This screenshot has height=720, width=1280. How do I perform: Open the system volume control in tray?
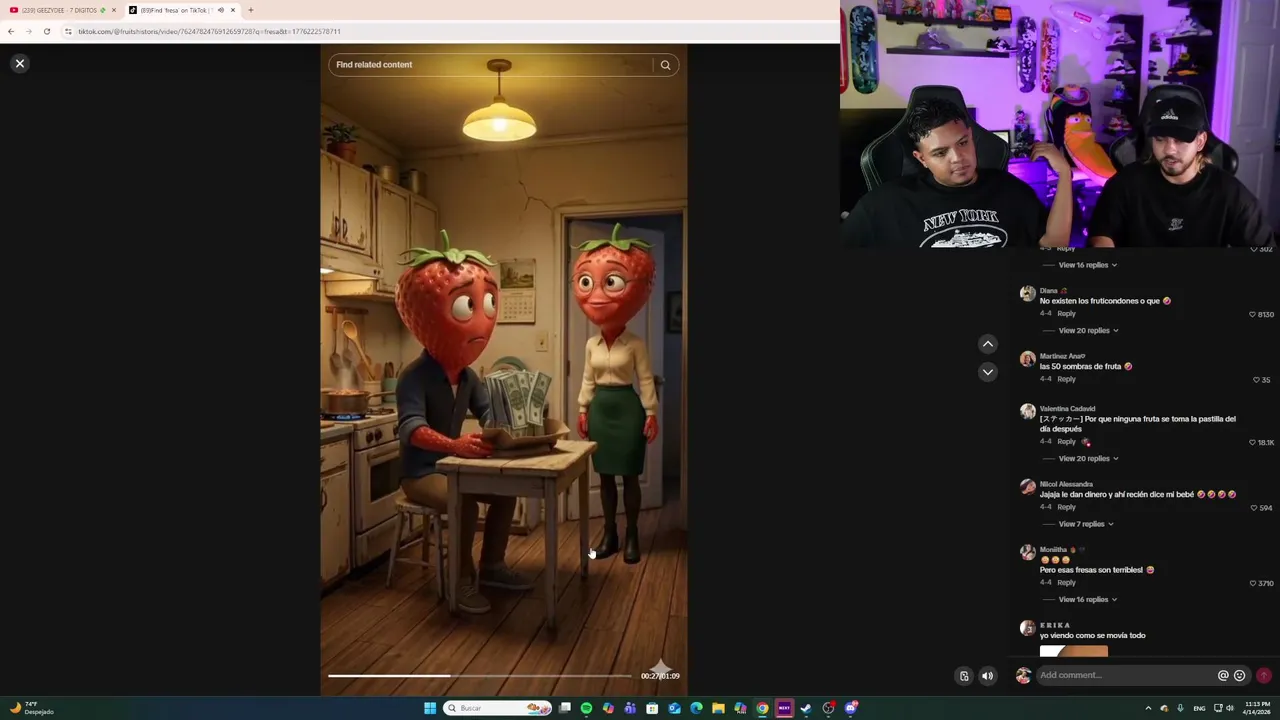(x=1230, y=708)
